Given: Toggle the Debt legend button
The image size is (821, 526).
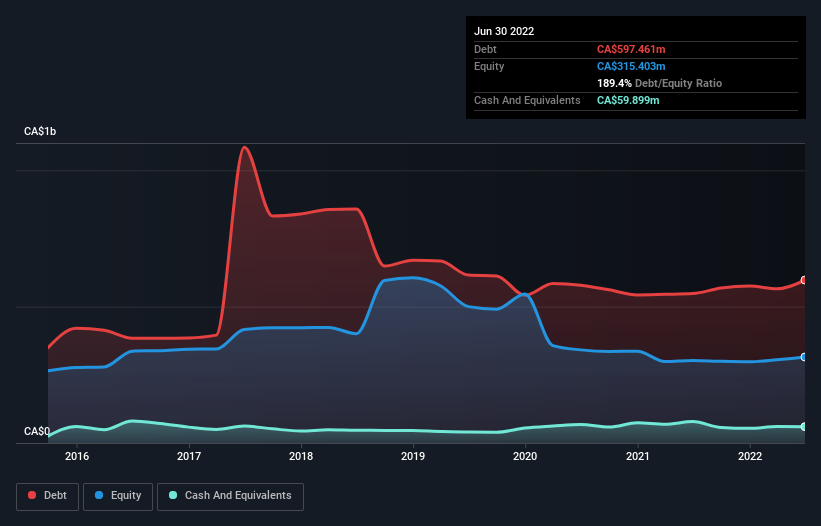Looking at the screenshot, I should coord(47,496).
